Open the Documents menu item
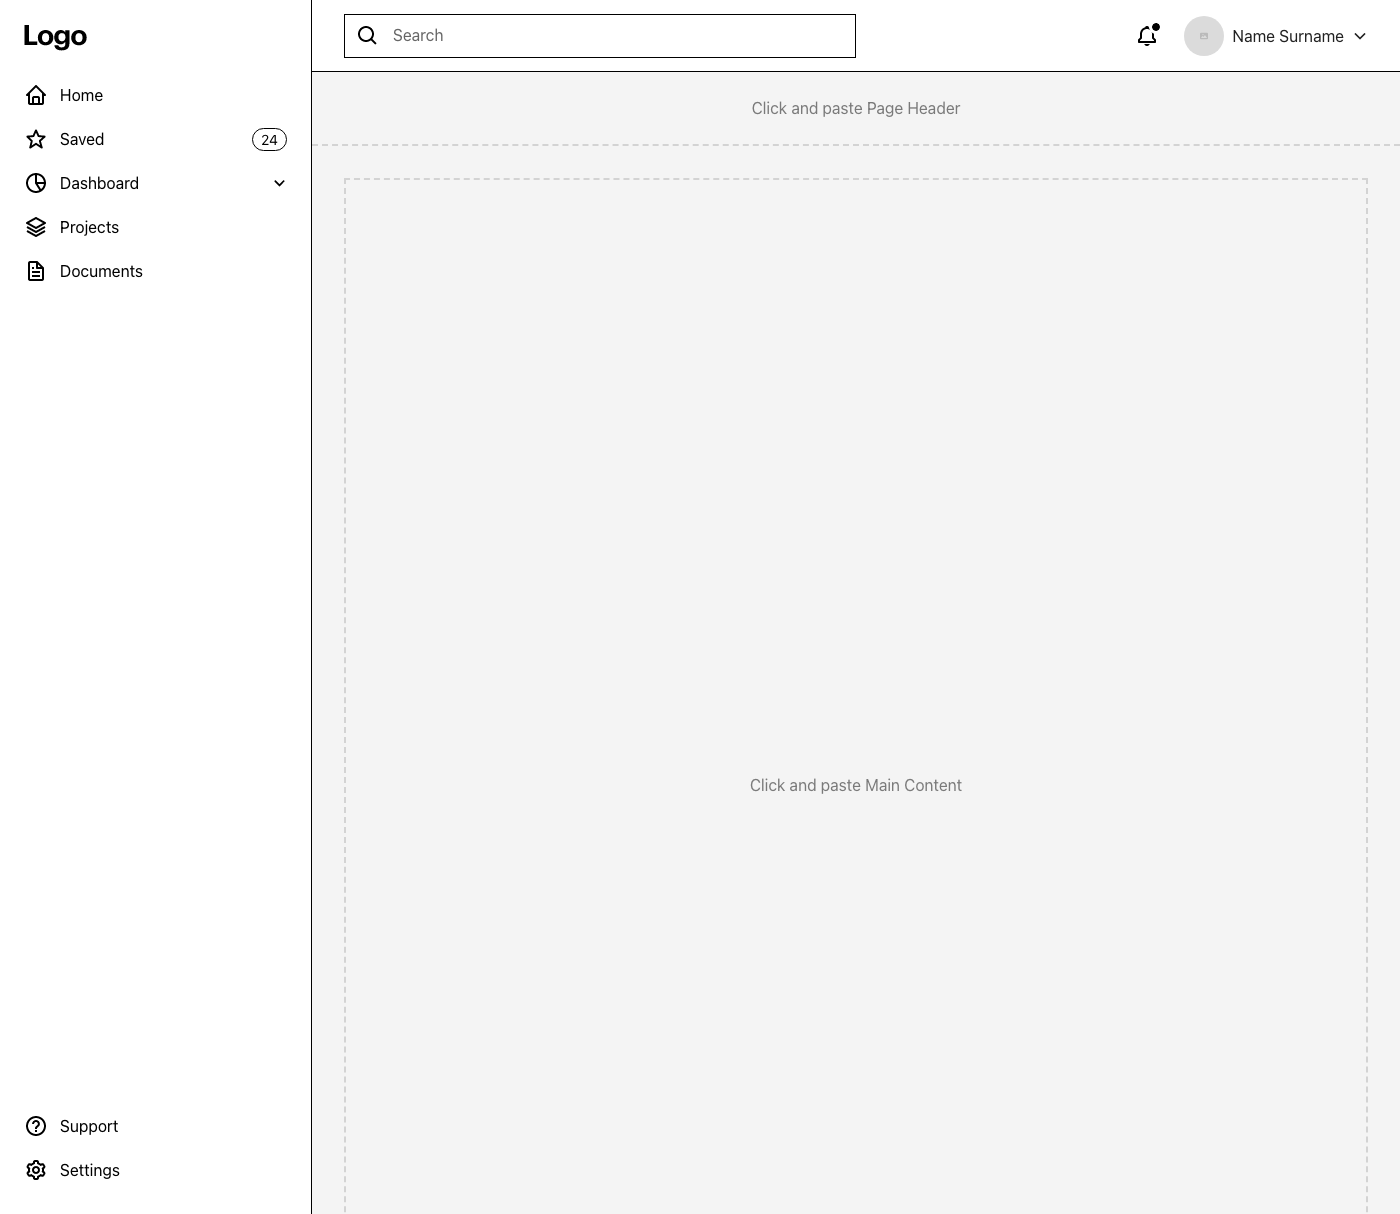This screenshot has width=1400, height=1214. click(x=155, y=271)
